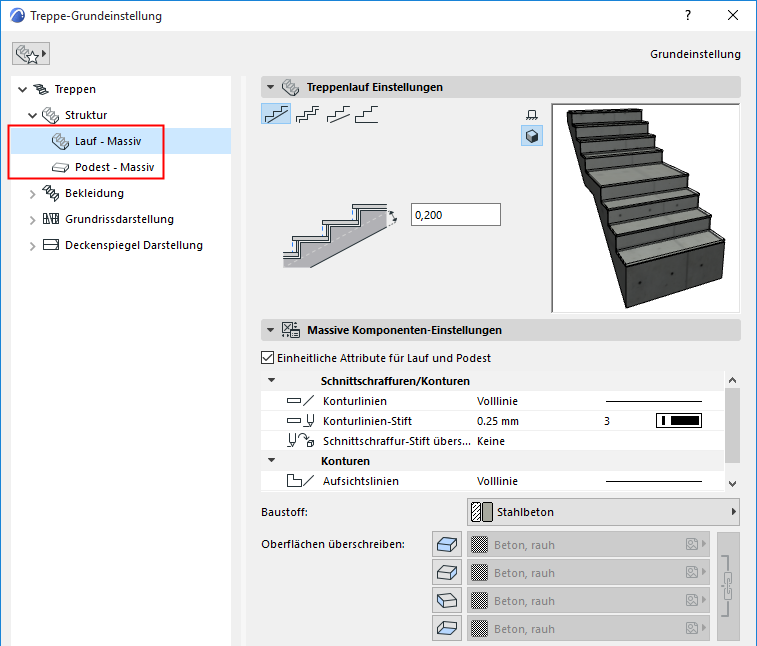Collapse the Treppenlauf Einstellungen panel

point(270,87)
